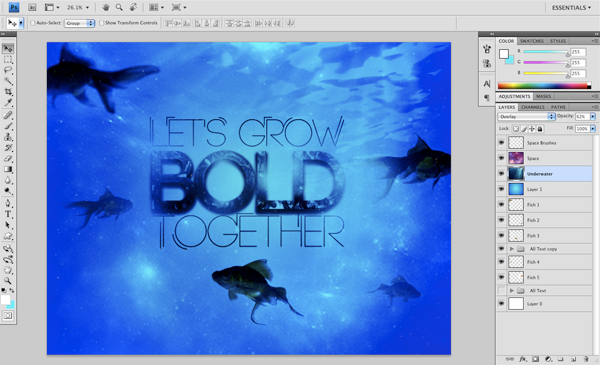600x365 pixels.
Task: Select the Path Selection tool
Action: [8, 225]
